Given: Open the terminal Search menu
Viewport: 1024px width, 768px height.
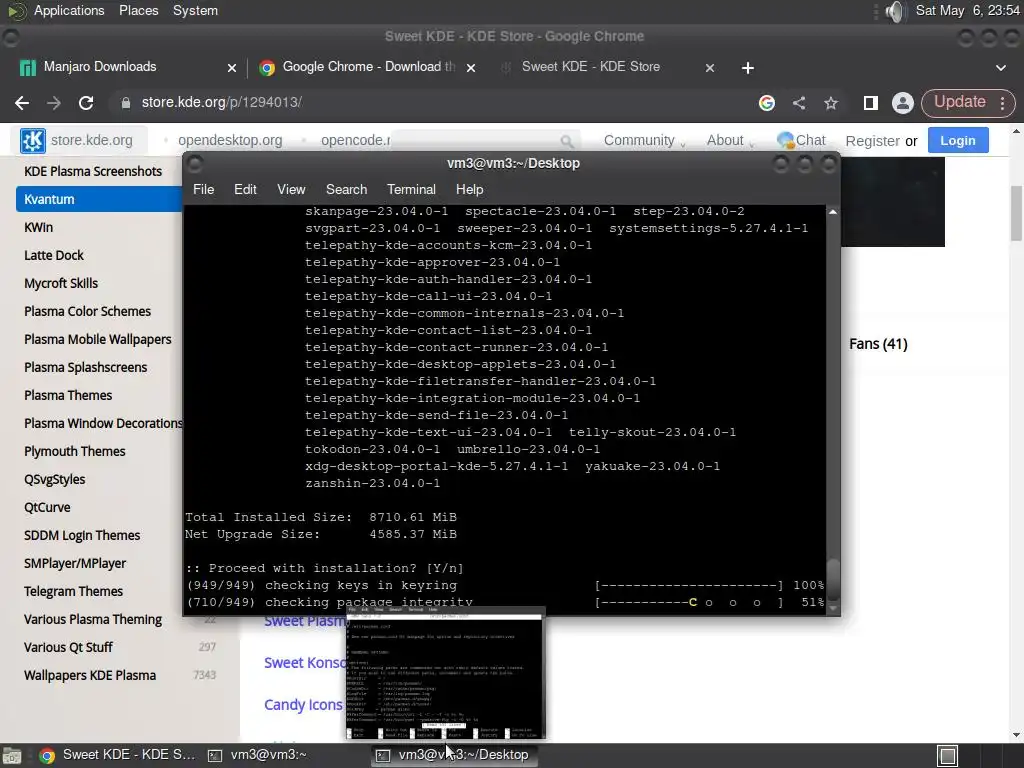Looking at the screenshot, I should coord(346,189).
